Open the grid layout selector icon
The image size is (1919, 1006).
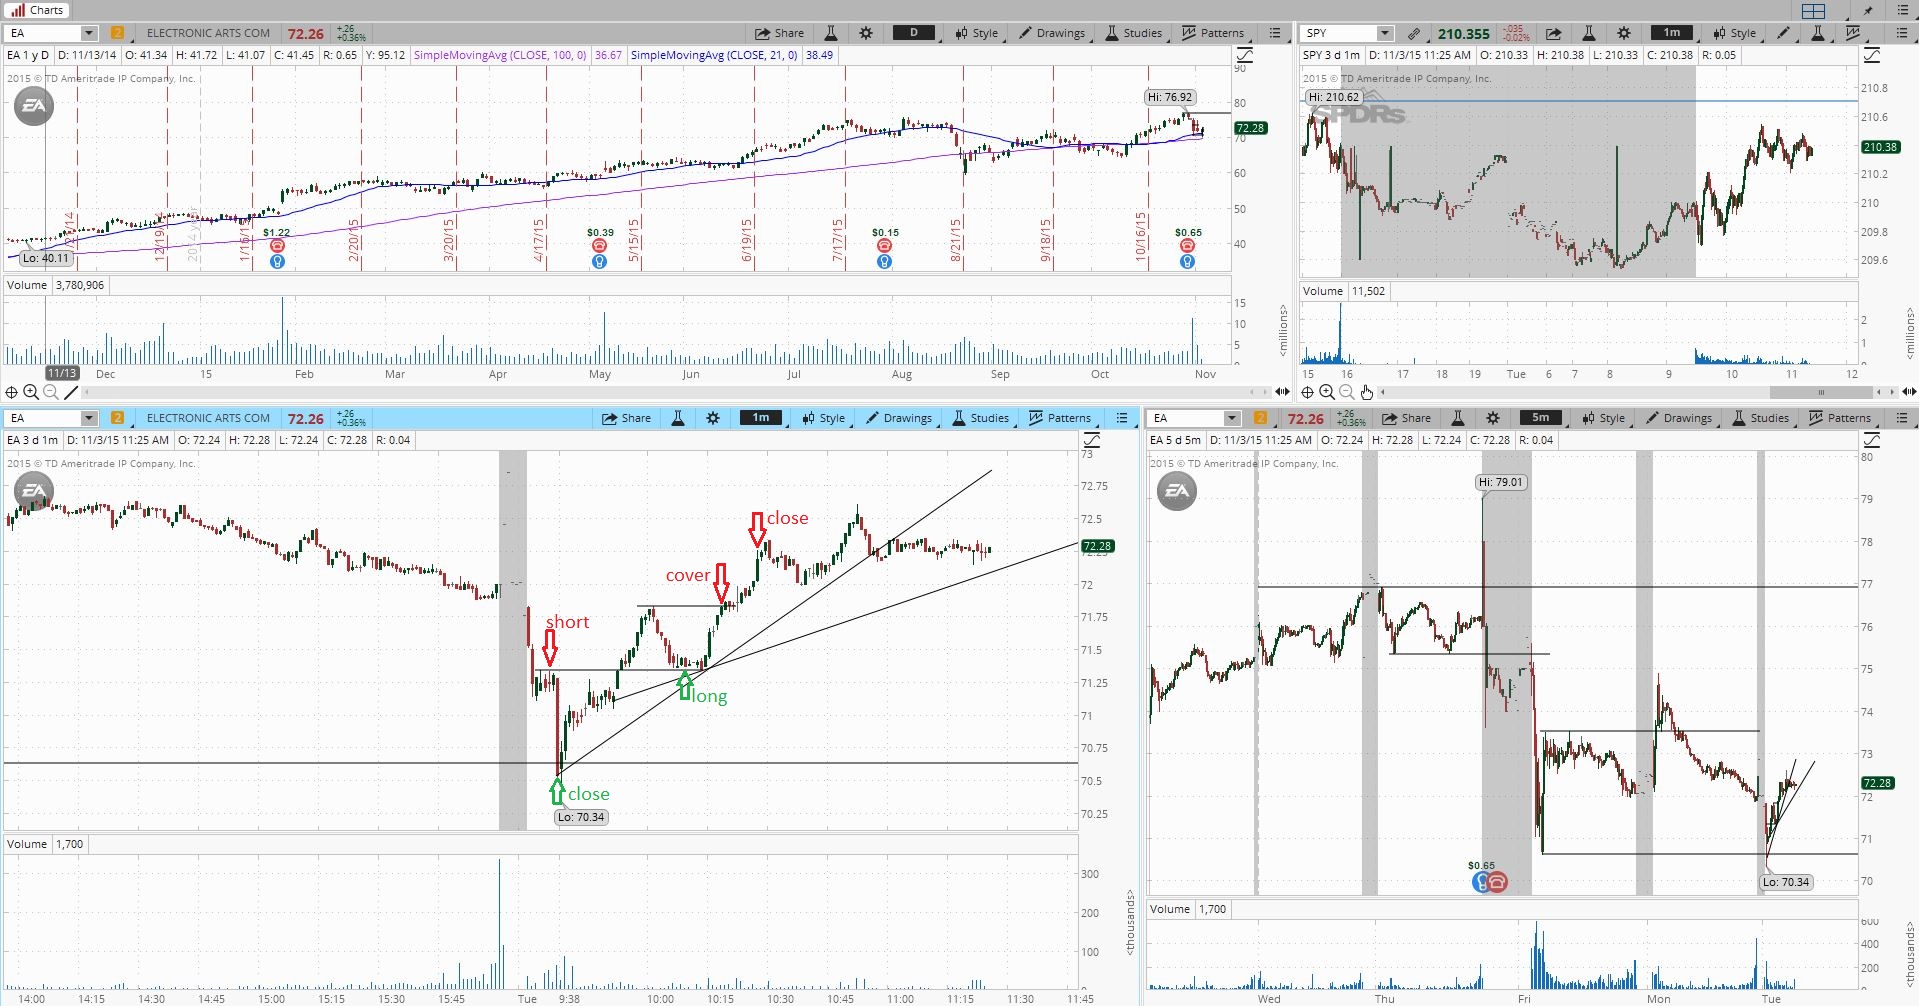coord(1813,11)
